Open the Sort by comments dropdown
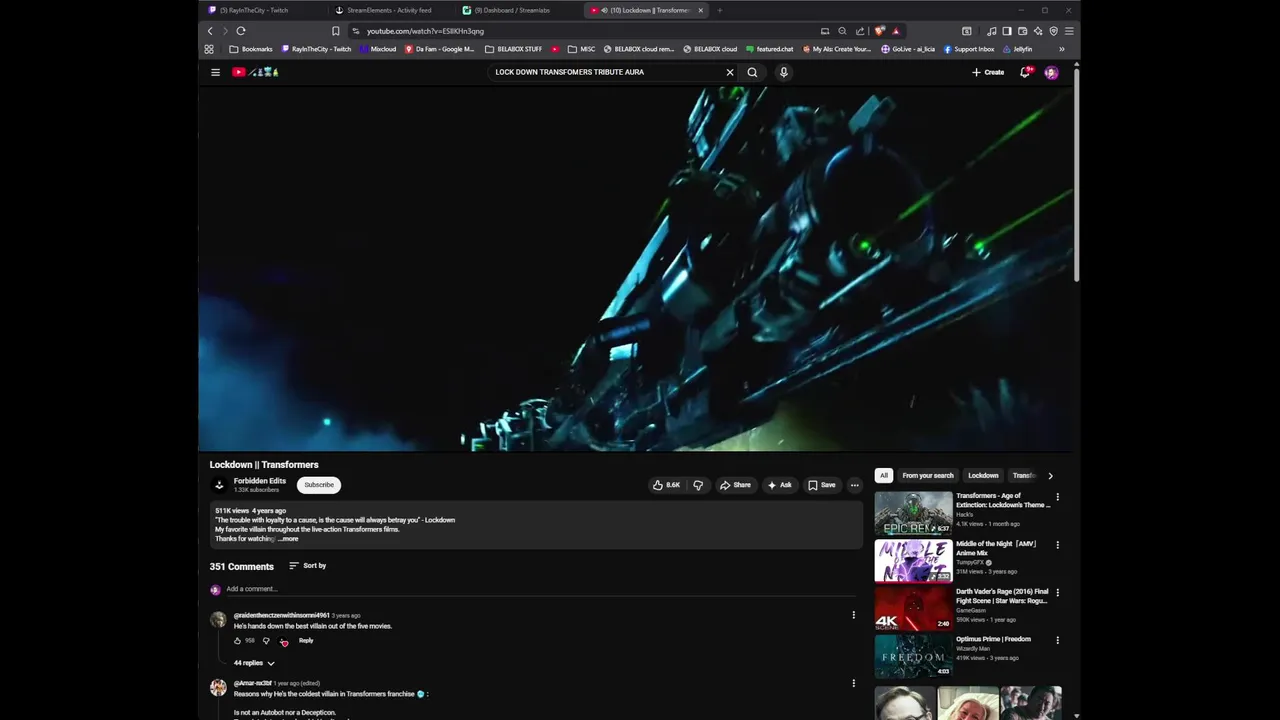 tap(308, 566)
